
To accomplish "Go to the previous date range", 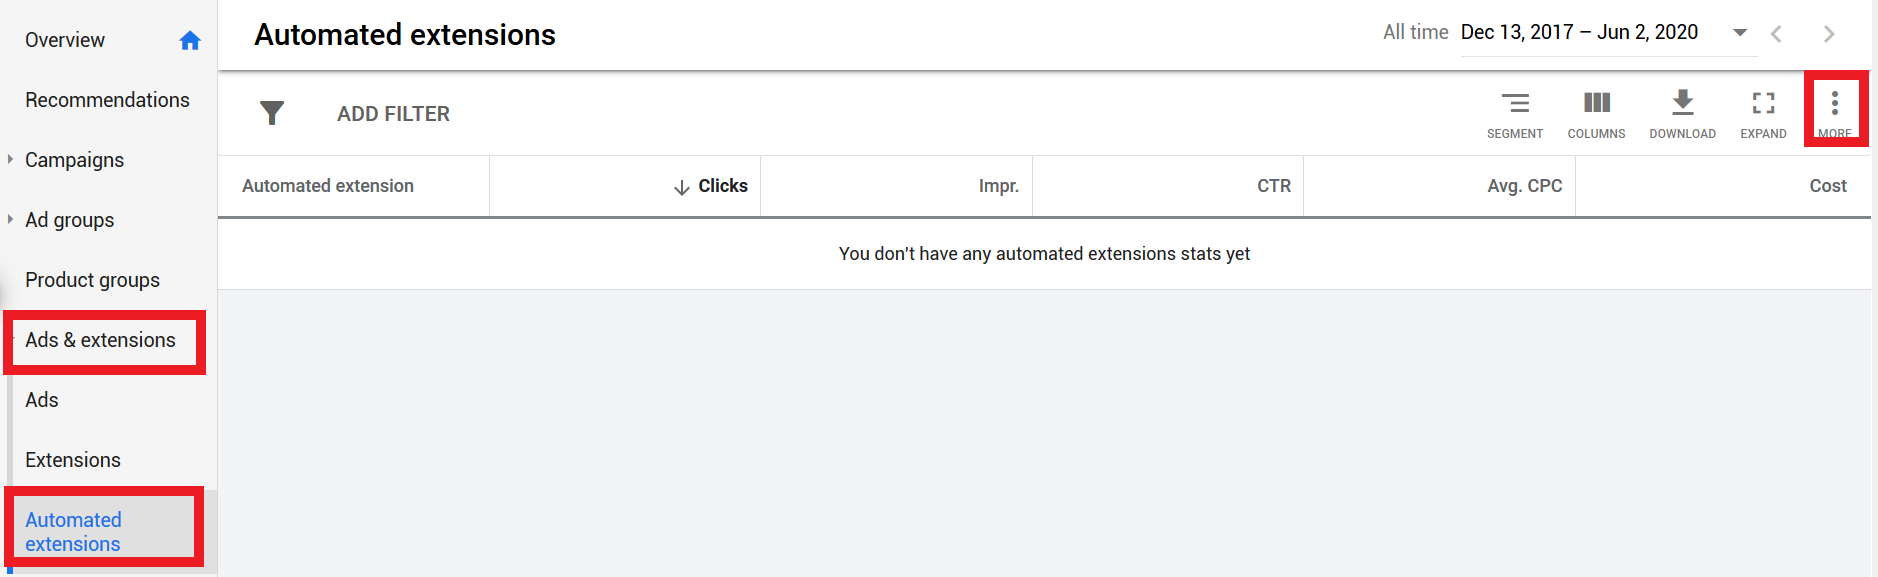I will (x=1776, y=34).
